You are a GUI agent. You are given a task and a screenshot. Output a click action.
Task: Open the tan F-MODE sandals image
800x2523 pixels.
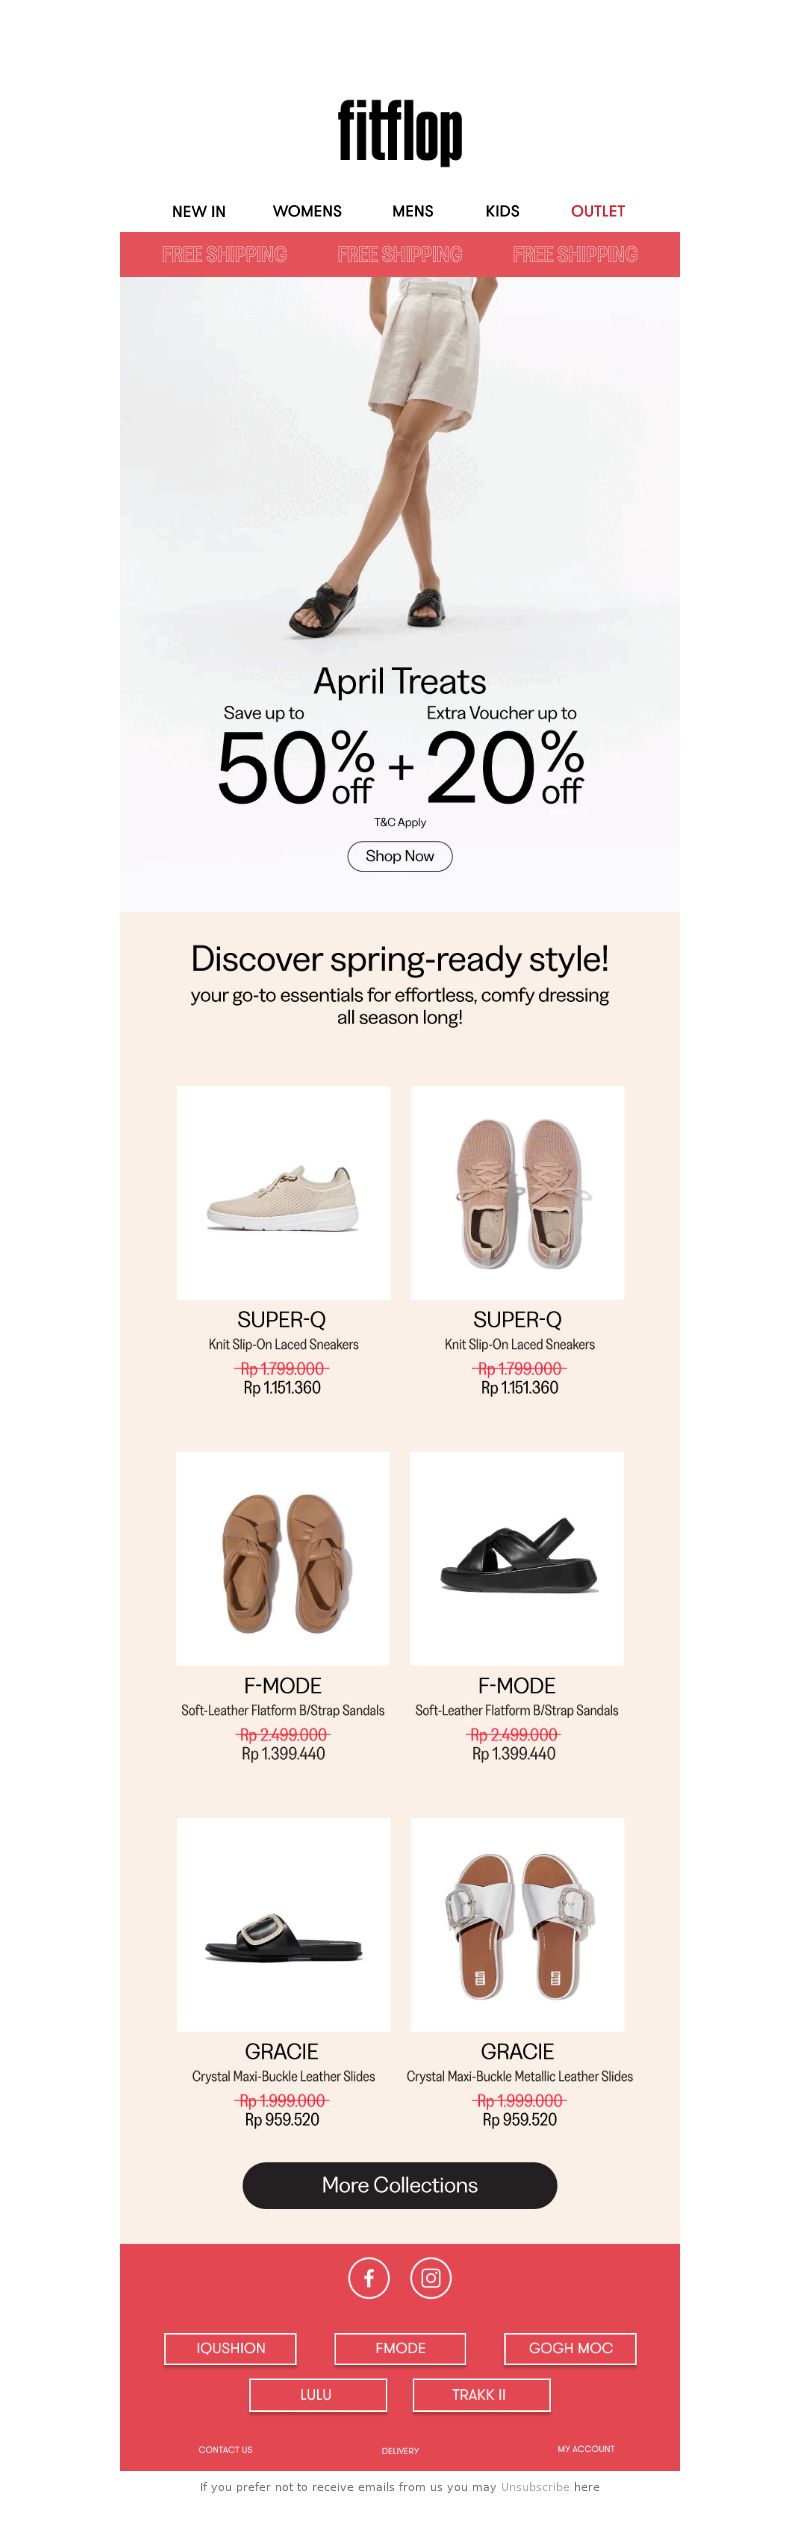[x=283, y=1558]
